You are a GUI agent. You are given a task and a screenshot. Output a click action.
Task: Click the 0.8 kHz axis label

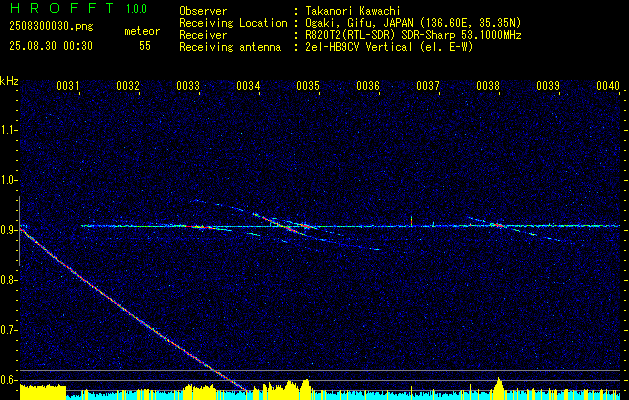pyautogui.click(x=8, y=280)
